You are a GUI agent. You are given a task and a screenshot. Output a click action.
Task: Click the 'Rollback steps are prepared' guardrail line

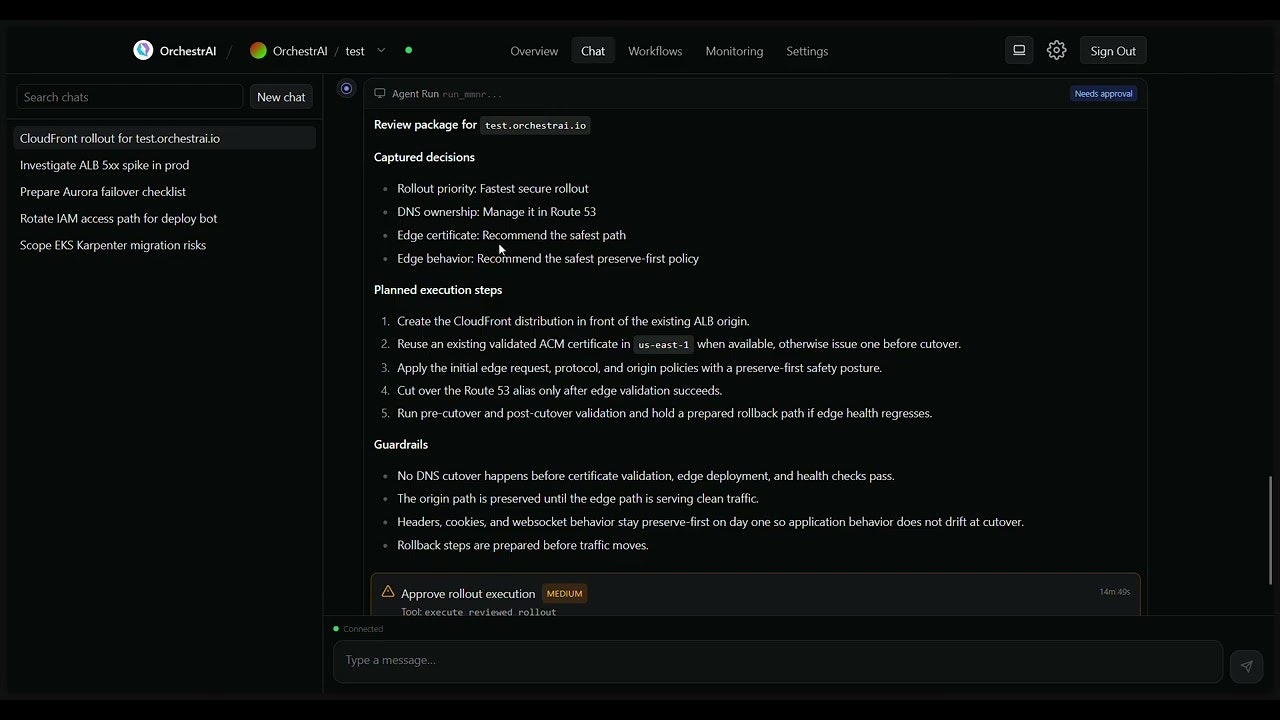click(523, 545)
